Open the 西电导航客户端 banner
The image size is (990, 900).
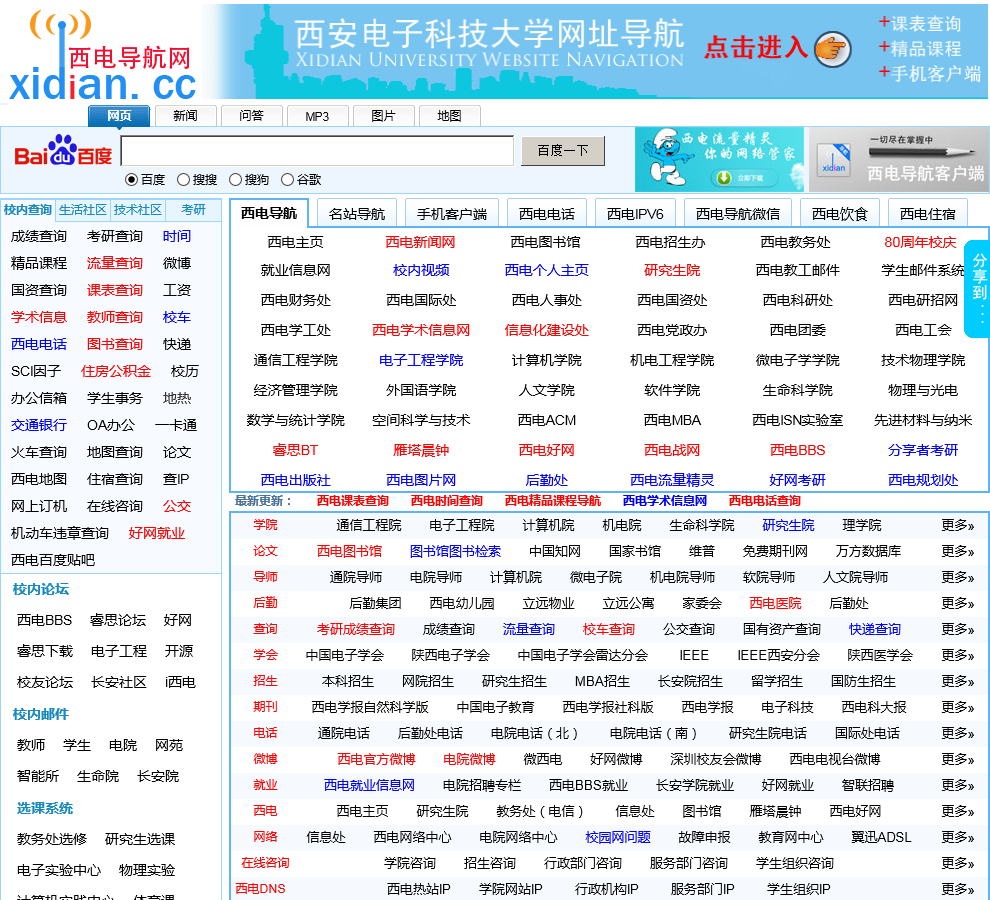click(x=898, y=159)
